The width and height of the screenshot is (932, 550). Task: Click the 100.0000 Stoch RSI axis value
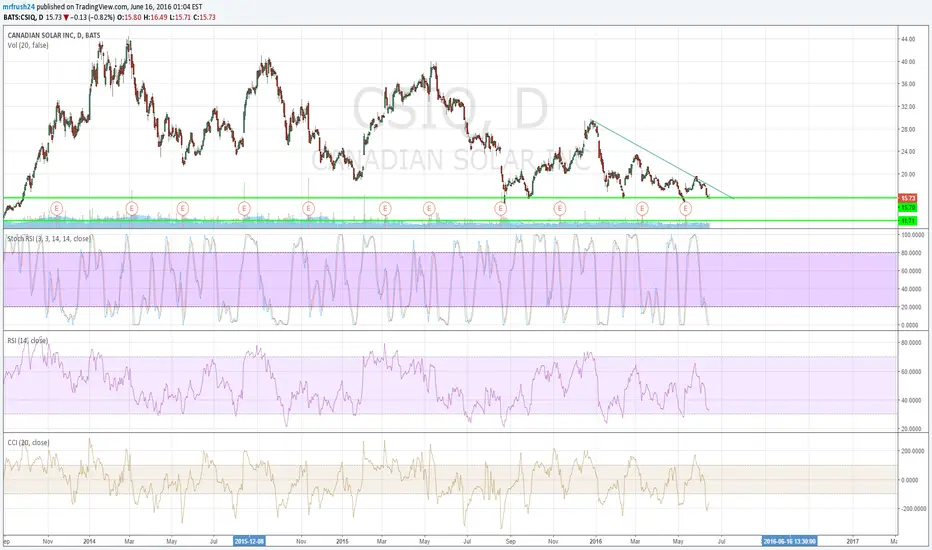click(911, 235)
